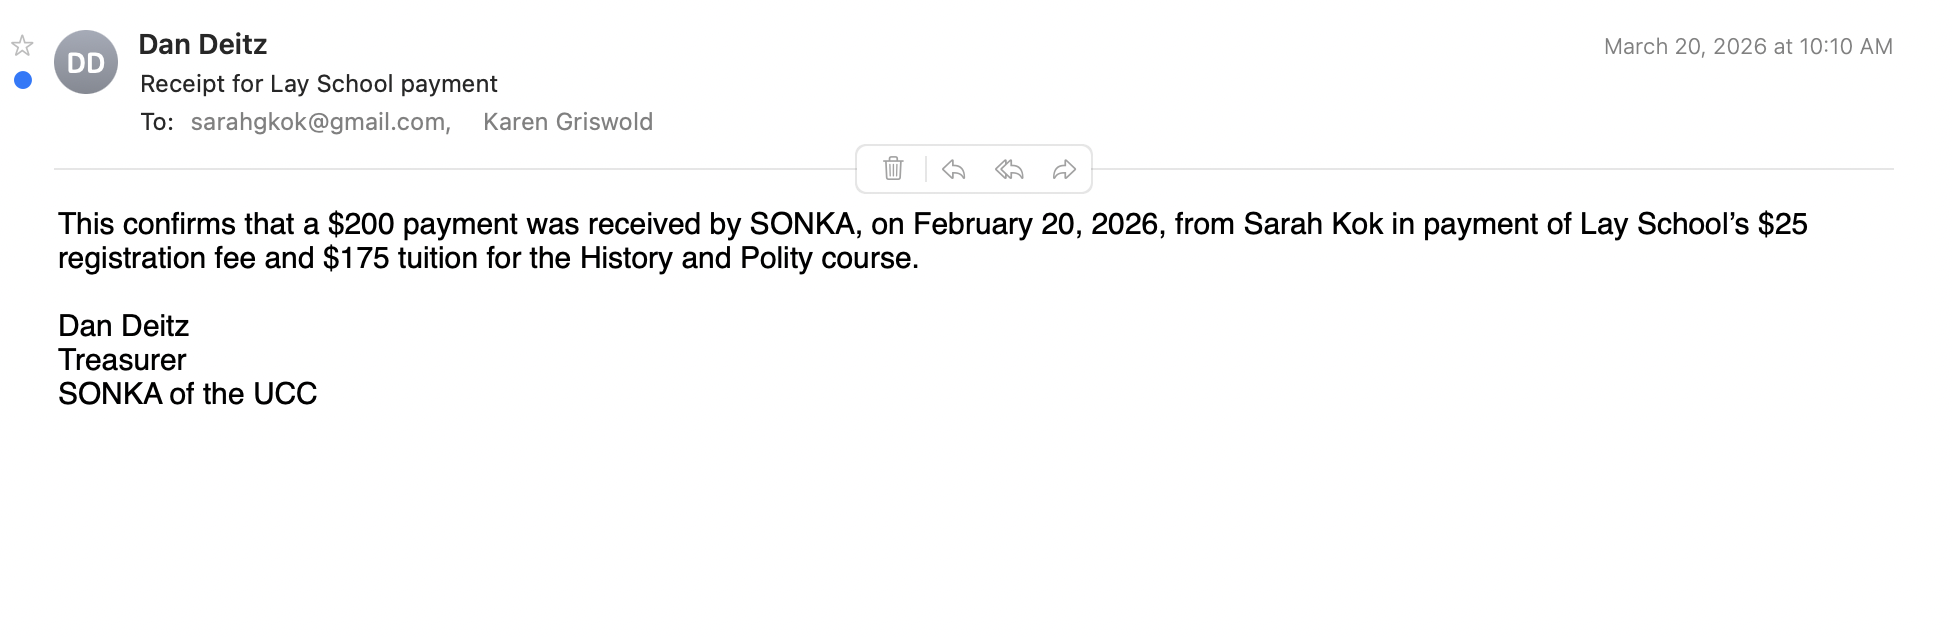
Task: Click the Dan Deitz signature line
Action: pos(124,326)
